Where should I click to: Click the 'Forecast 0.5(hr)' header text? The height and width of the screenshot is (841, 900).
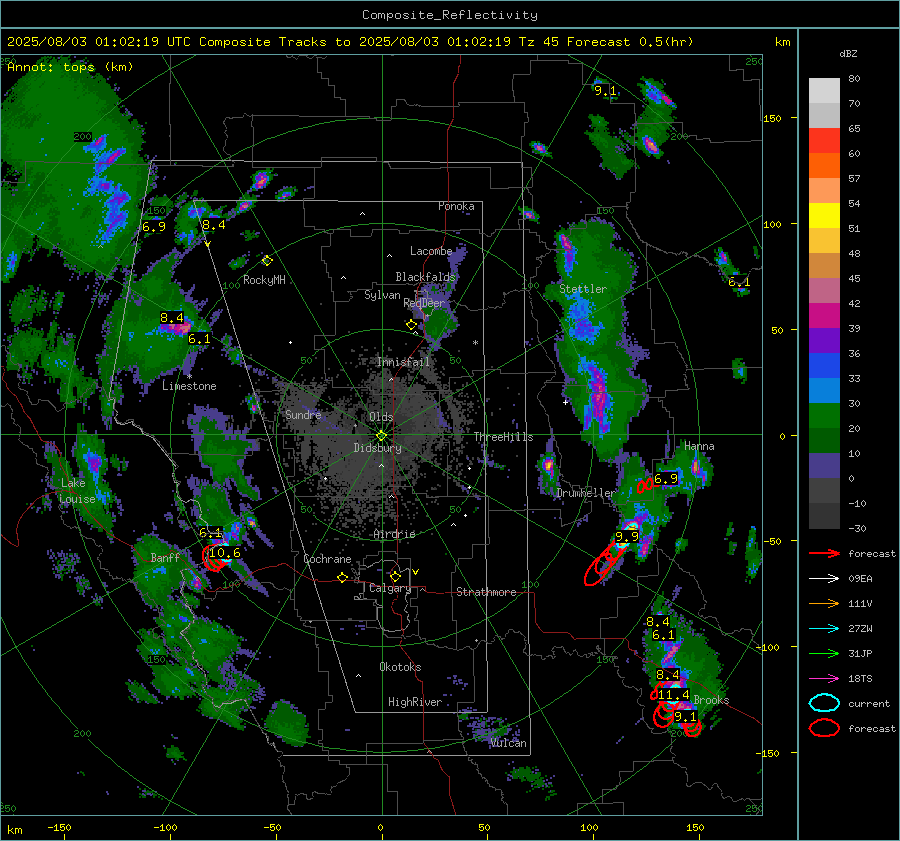[630, 42]
